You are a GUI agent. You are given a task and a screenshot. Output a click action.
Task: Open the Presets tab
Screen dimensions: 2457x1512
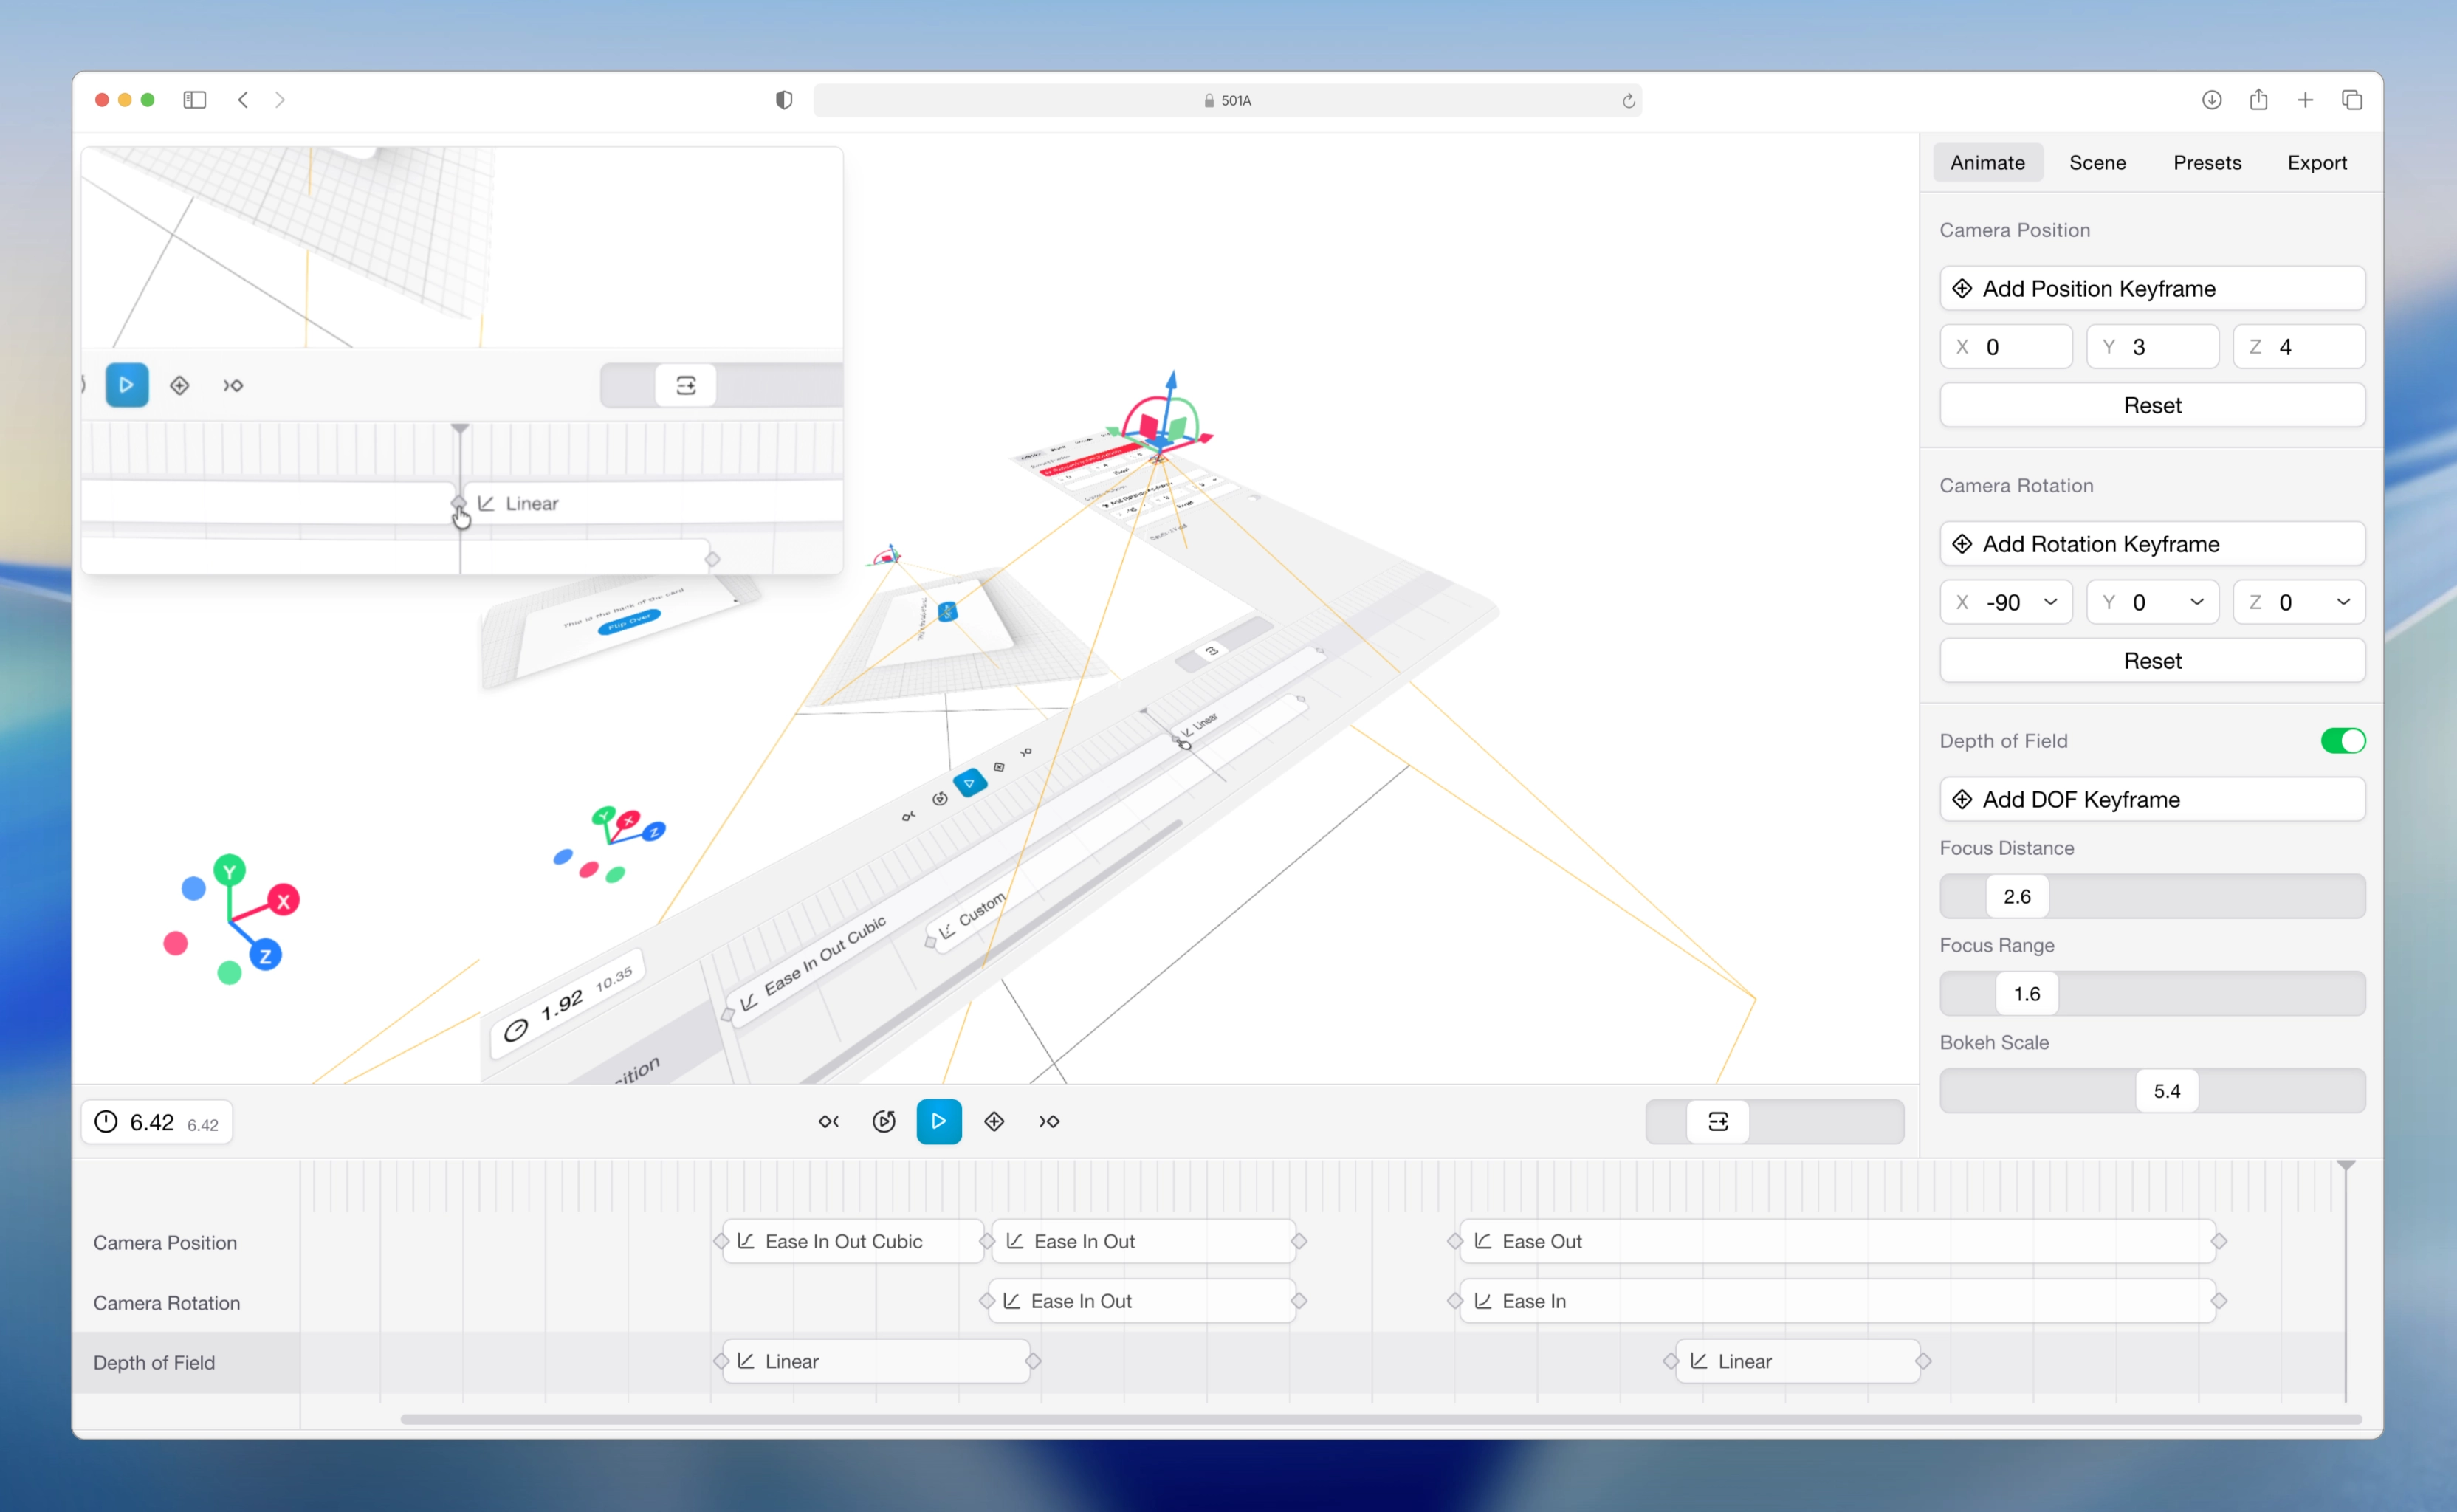coord(2207,163)
